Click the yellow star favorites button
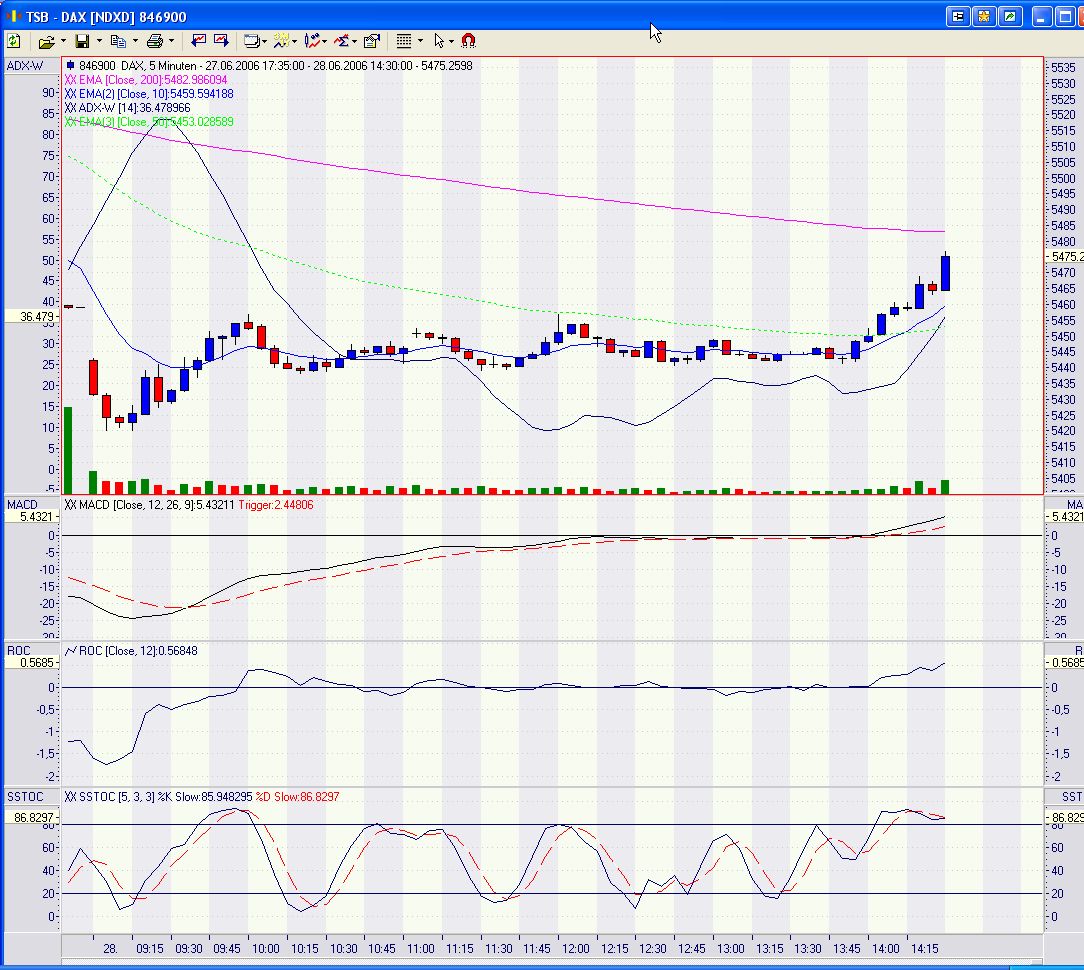Viewport: 1084px width, 970px height. (x=984, y=16)
